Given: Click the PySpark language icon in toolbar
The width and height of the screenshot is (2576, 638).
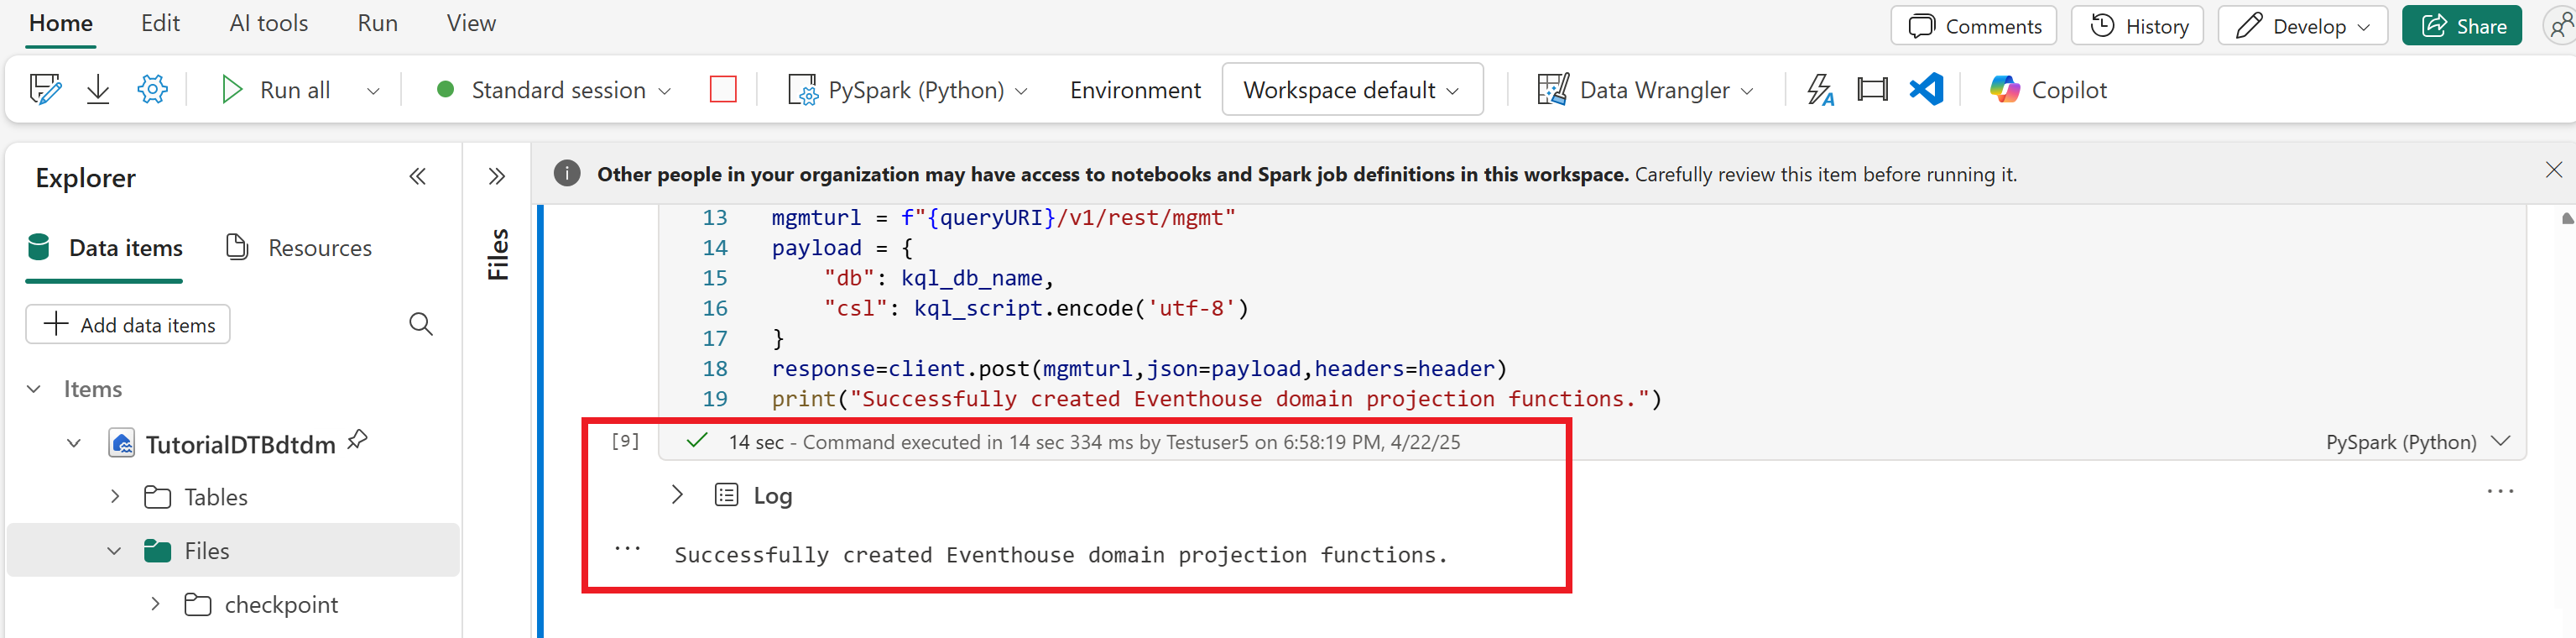Looking at the screenshot, I should tap(803, 90).
